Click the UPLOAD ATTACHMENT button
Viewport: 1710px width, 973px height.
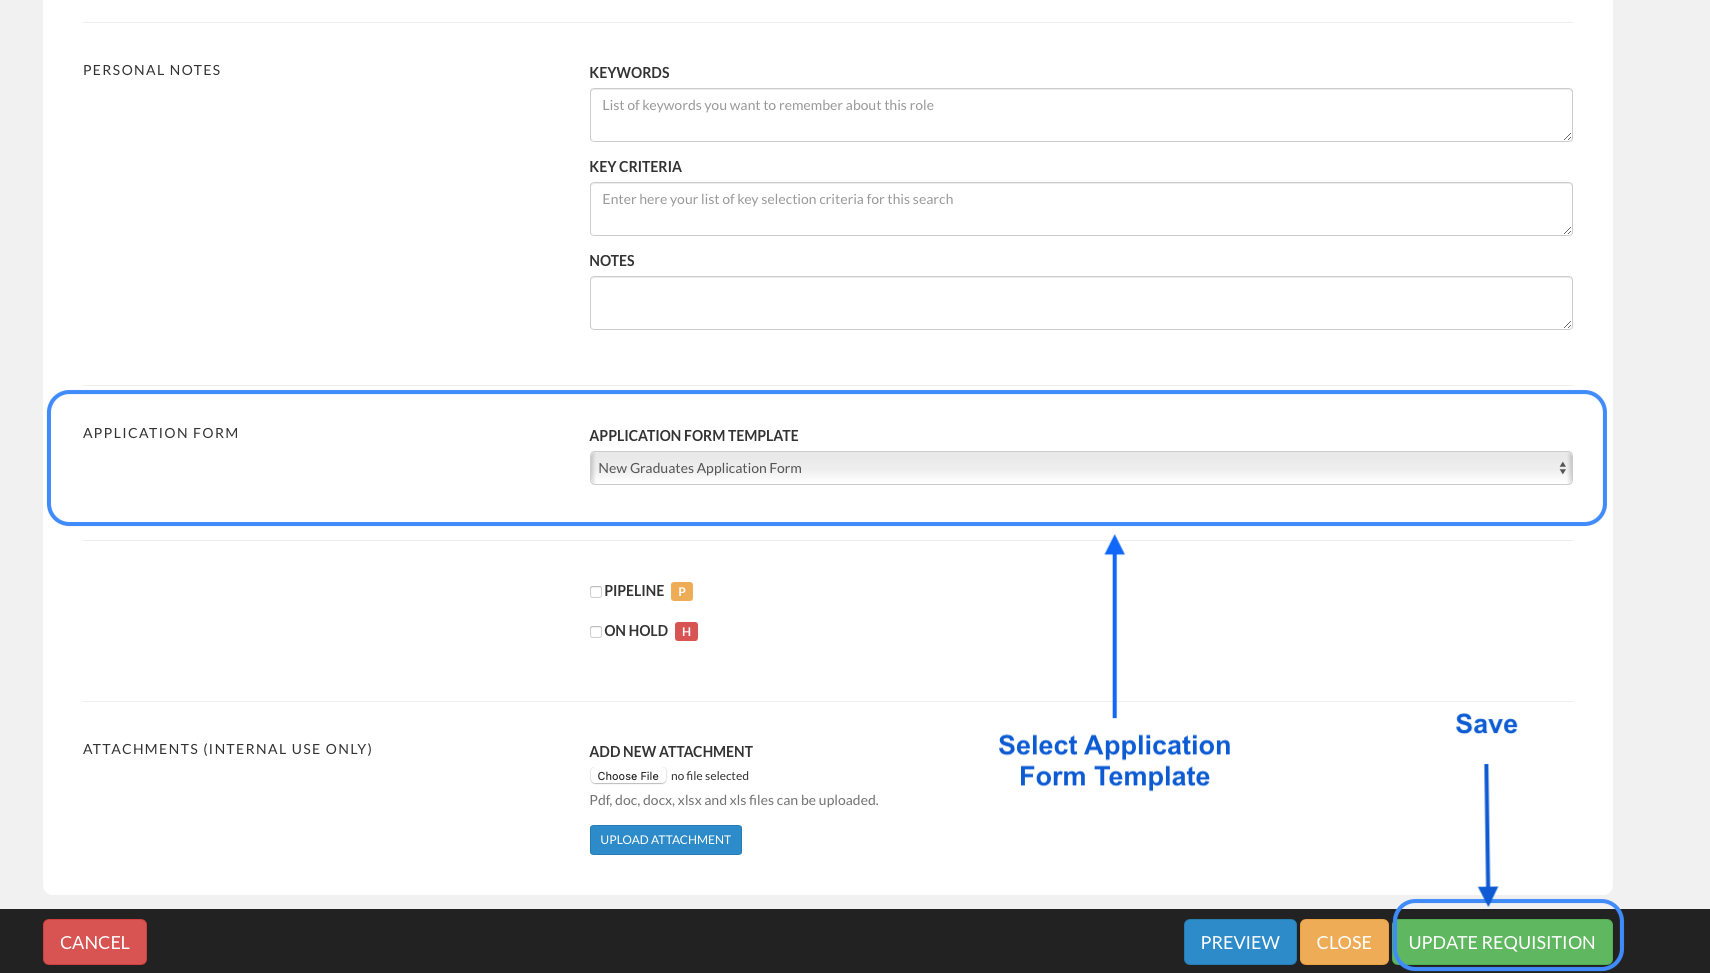coord(665,839)
